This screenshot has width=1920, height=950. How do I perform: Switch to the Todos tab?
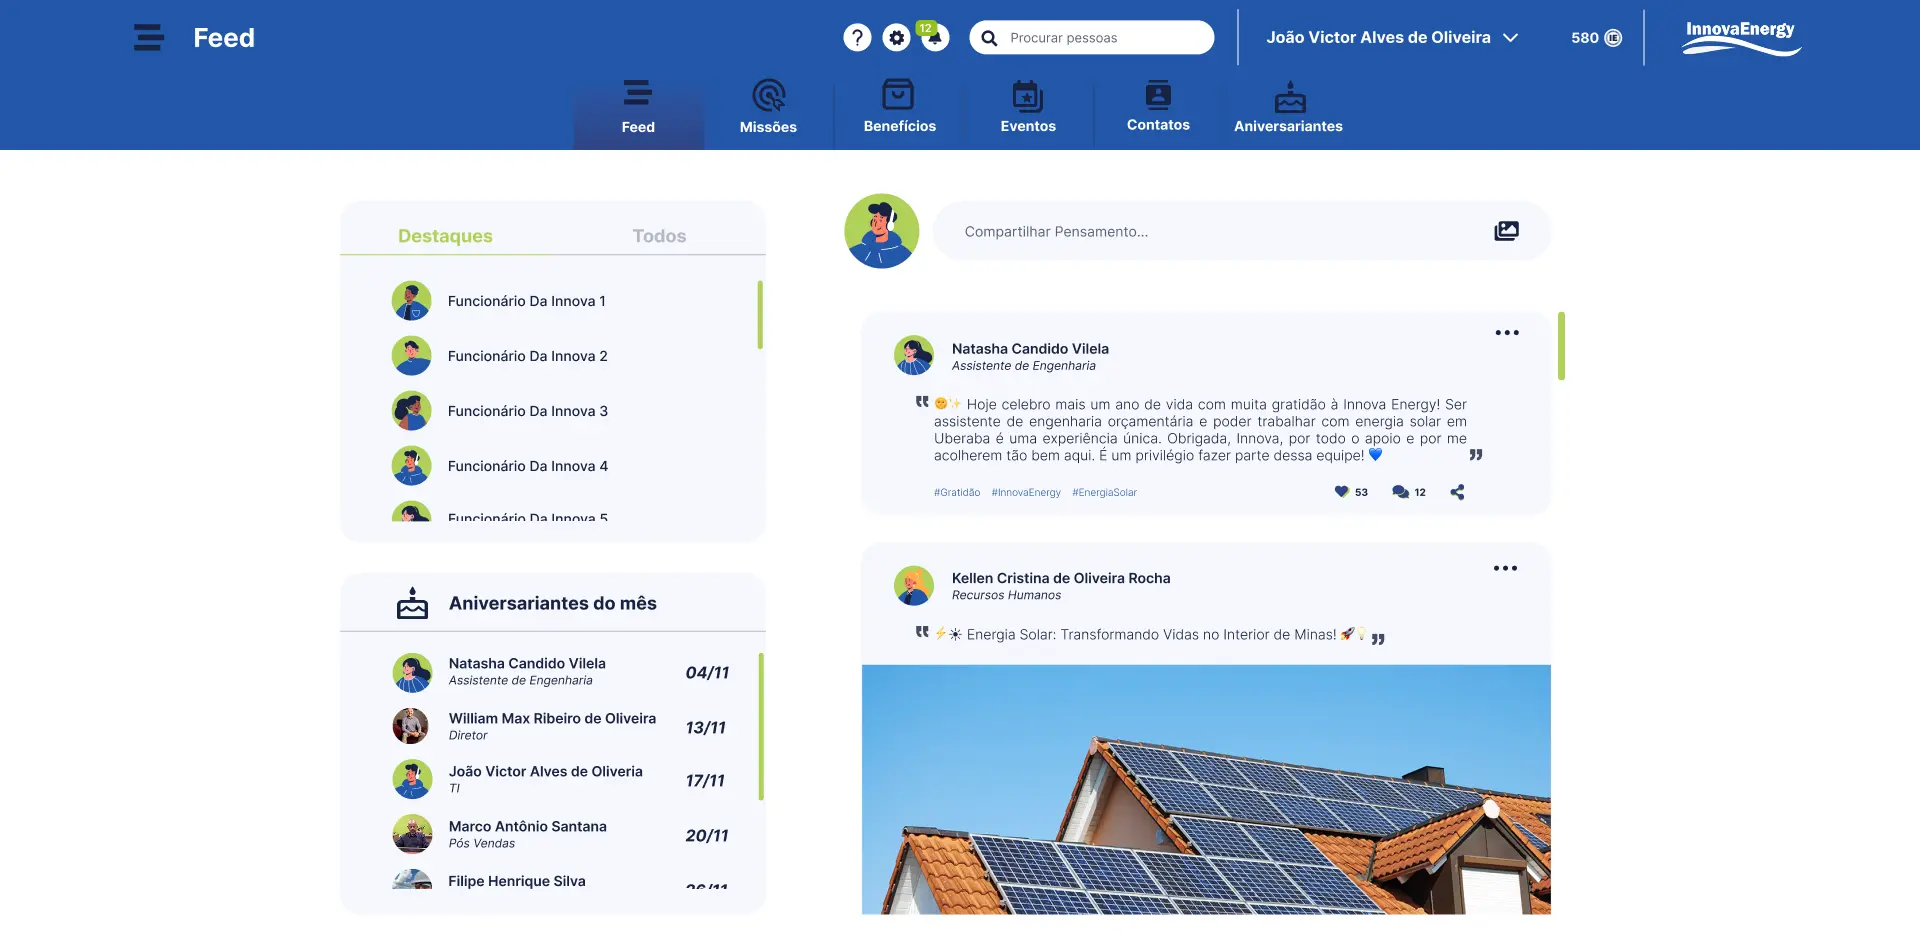[x=659, y=236]
